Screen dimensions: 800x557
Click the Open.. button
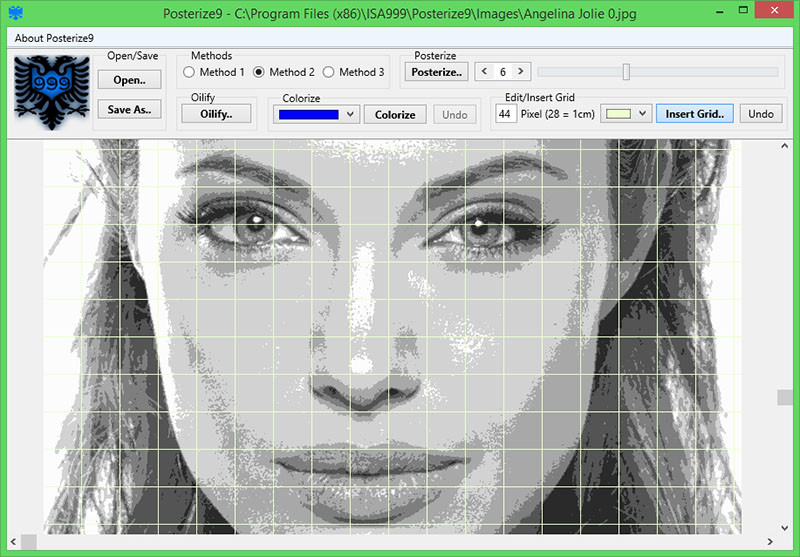(x=130, y=80)
